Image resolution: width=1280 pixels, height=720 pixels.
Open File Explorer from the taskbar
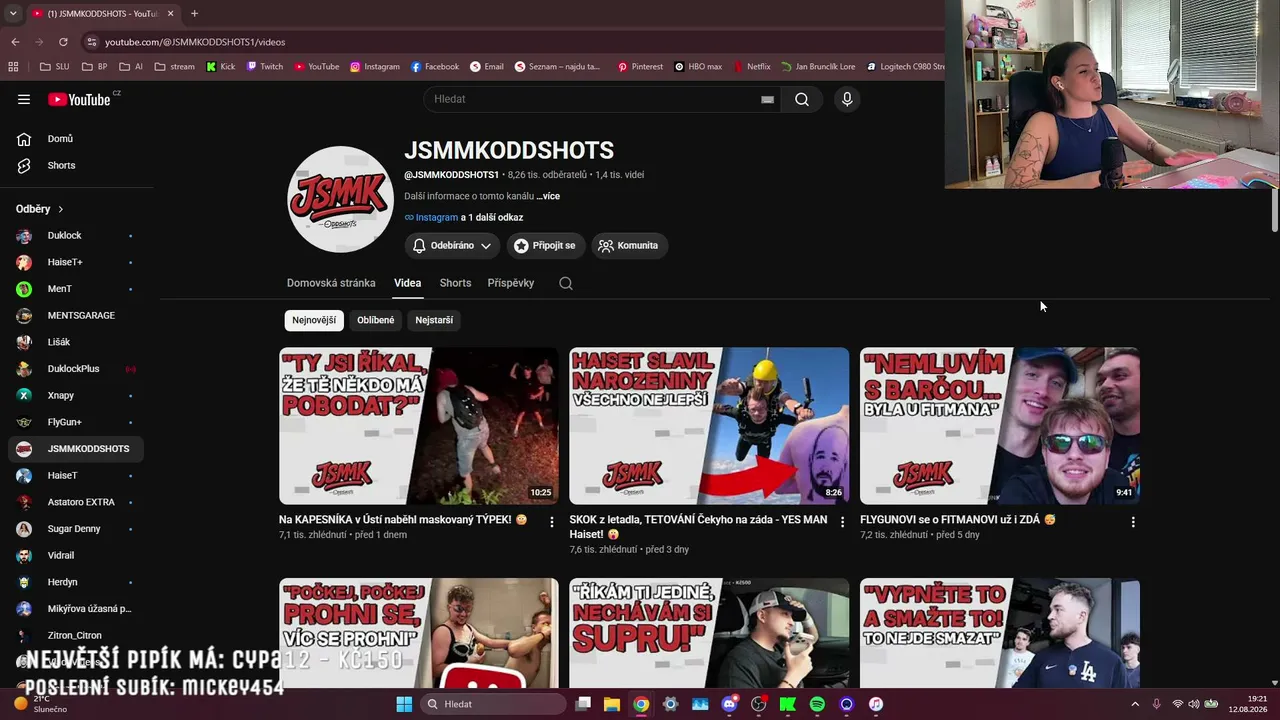611,704
